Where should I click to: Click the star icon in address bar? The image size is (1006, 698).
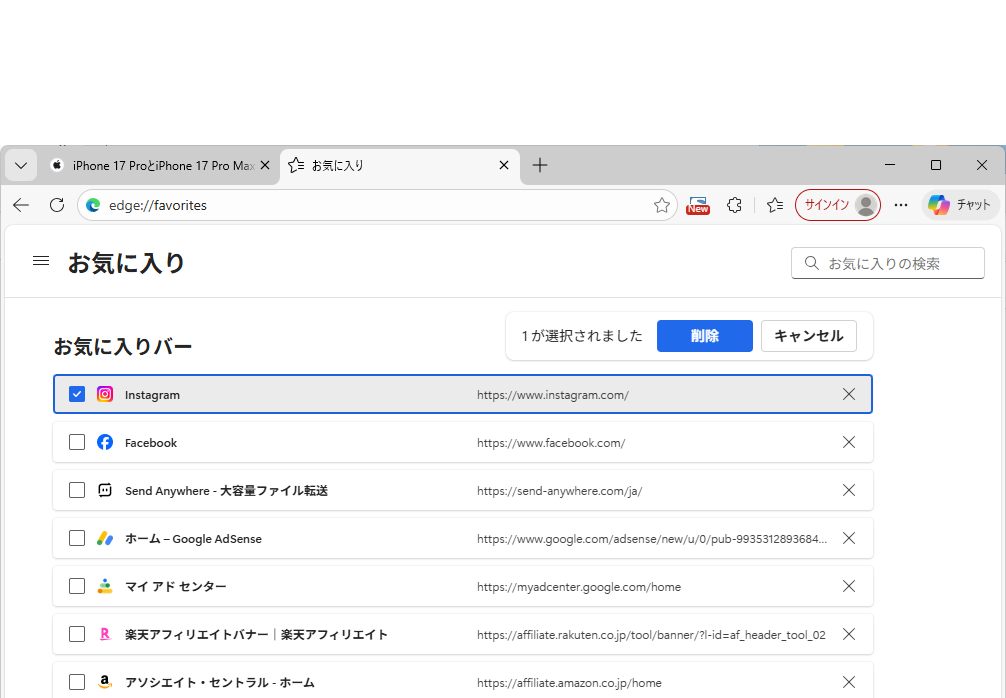point(662,205)
